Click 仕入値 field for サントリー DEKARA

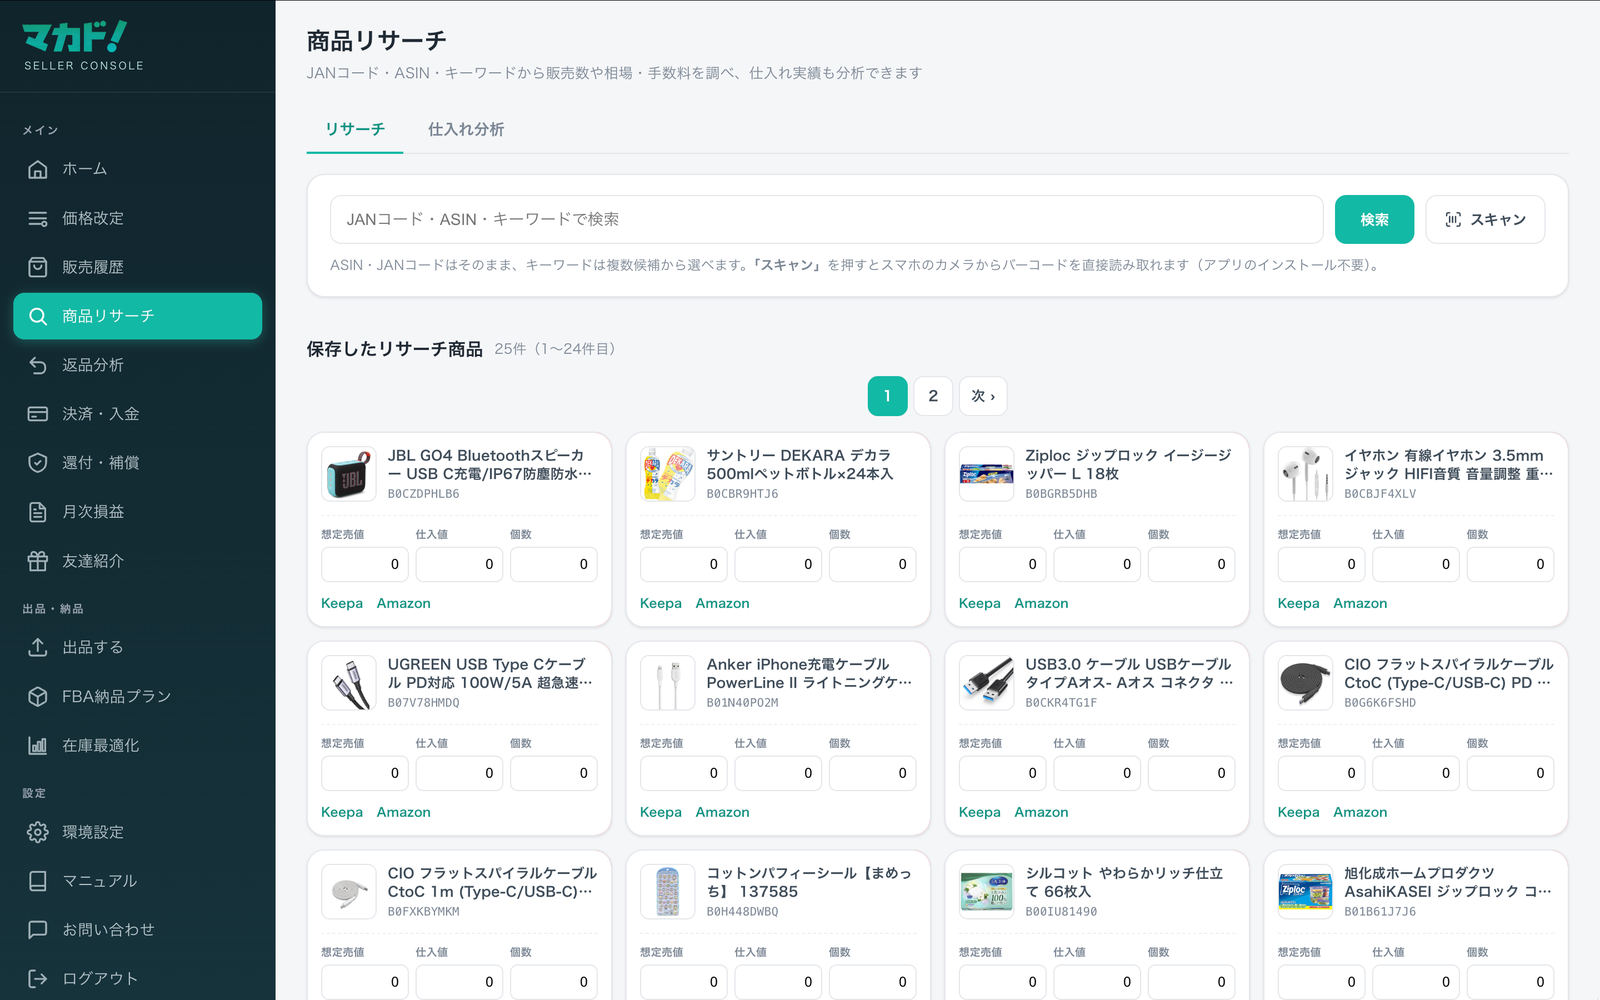click(778, 564)
